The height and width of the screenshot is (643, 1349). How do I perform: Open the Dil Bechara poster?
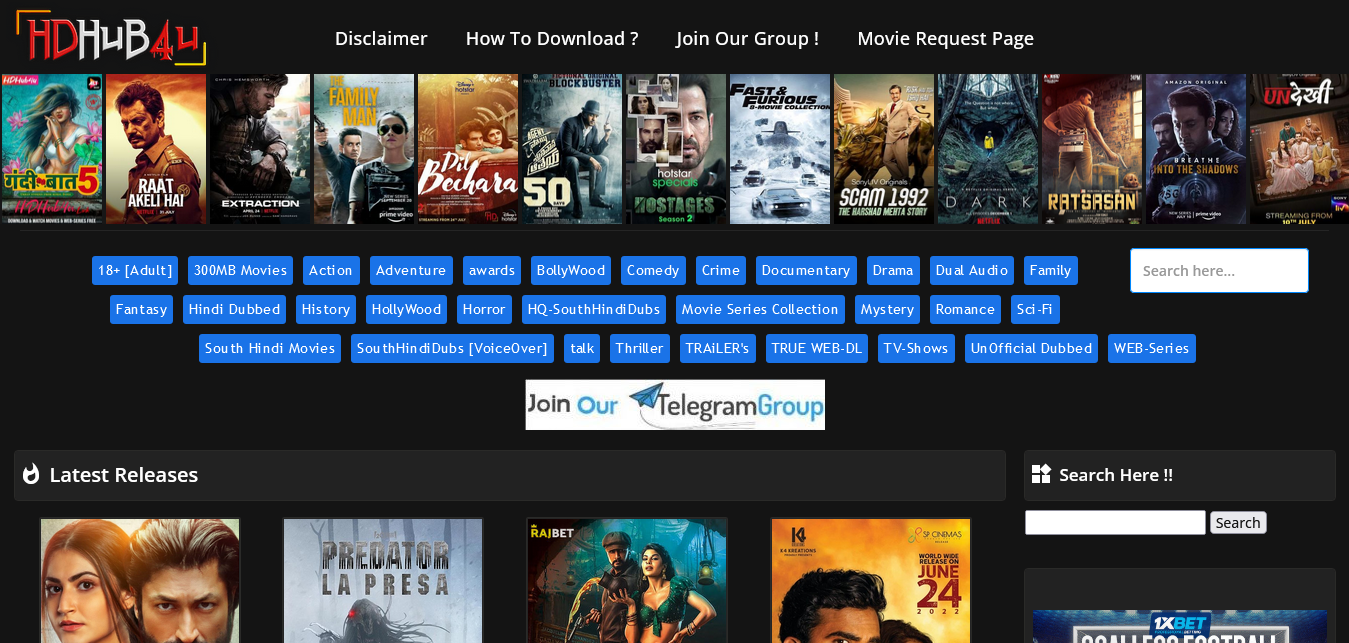tap(468, 149)
